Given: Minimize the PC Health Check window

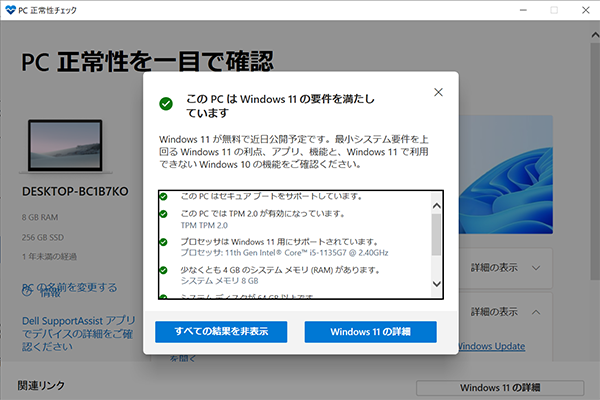Looking at the screenshot, I should click(x=523, y=10).
